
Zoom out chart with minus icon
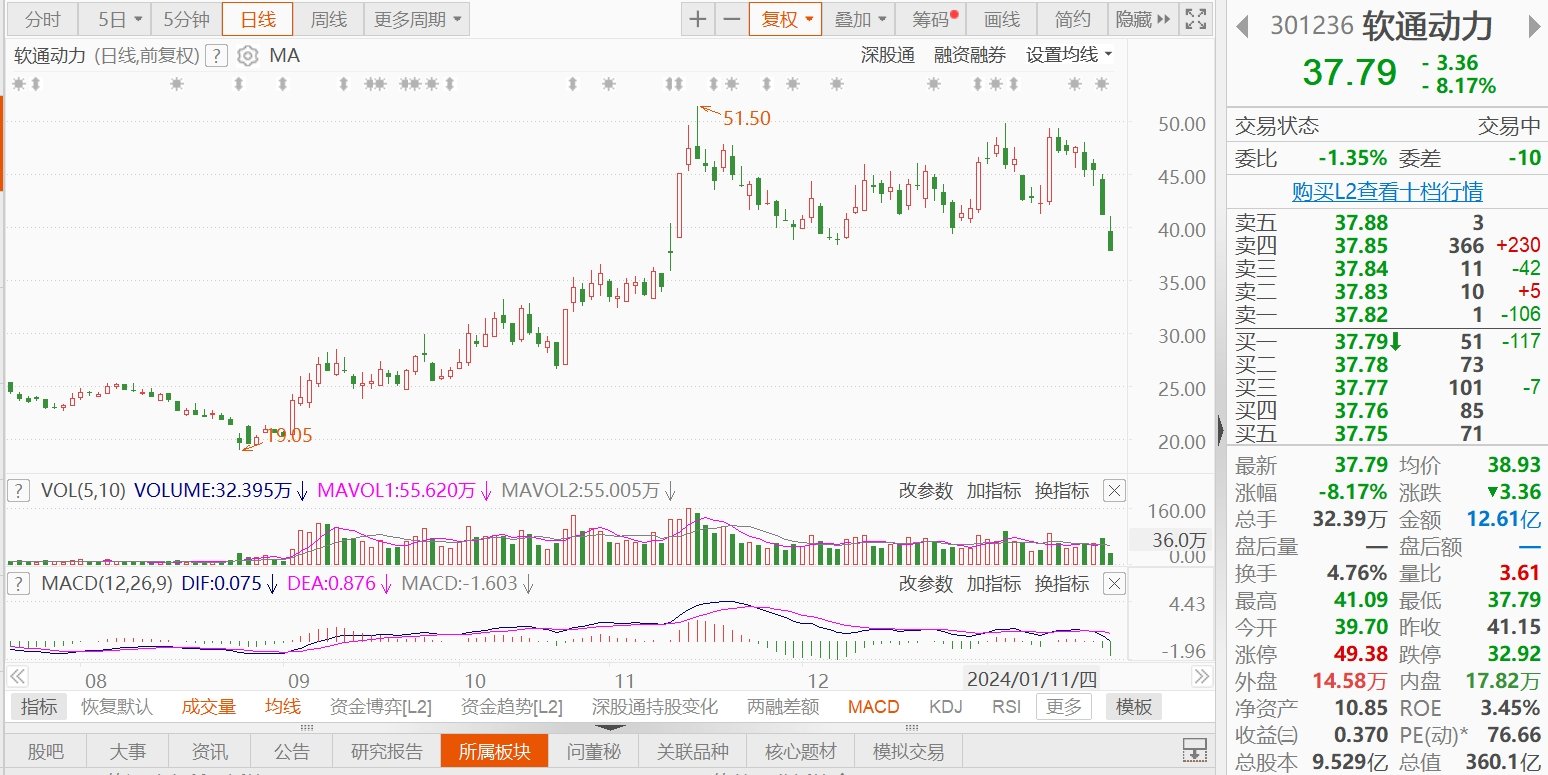(x=731, y=19)
